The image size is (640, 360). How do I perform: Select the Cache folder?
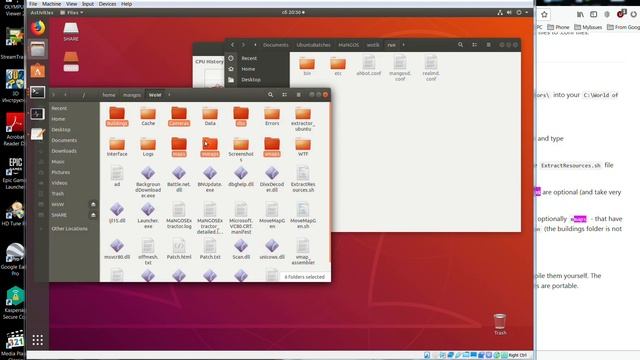(x=148, y=116)
